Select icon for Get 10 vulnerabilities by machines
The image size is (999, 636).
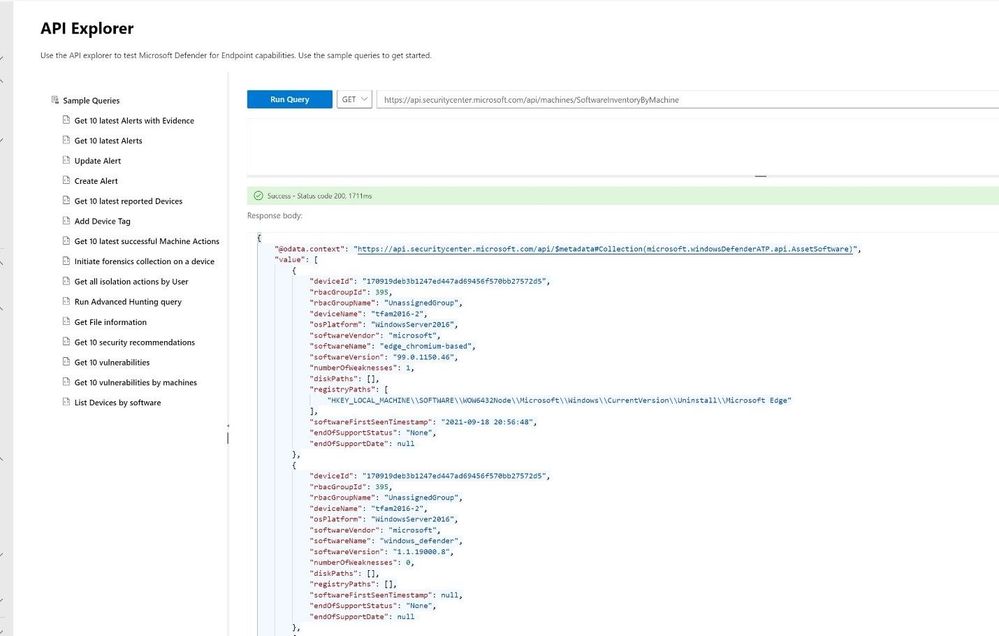66,382
